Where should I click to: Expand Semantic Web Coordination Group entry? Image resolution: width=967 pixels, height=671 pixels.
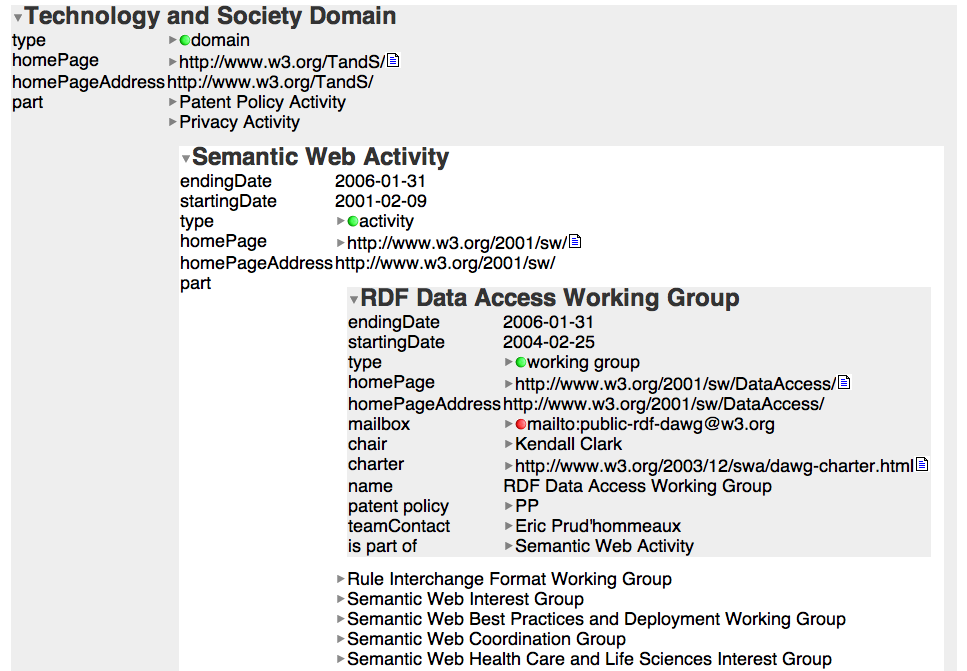coord(341,639)
